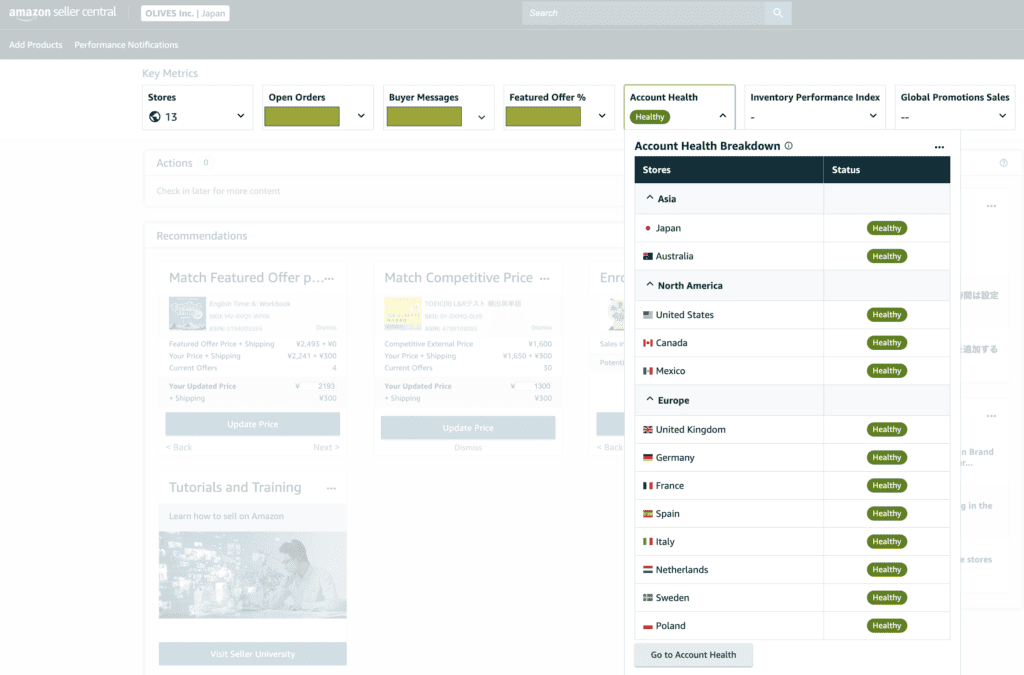Screen dimensions: 1024x675
Task: Expand Inventory Performance Index chevron
Action: [873, 116]
